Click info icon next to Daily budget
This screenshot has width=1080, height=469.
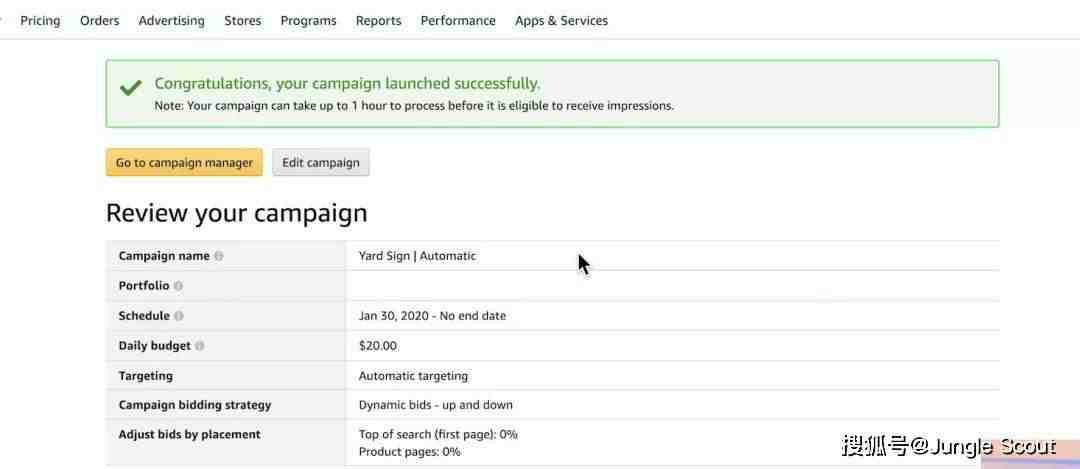point(200,346)
